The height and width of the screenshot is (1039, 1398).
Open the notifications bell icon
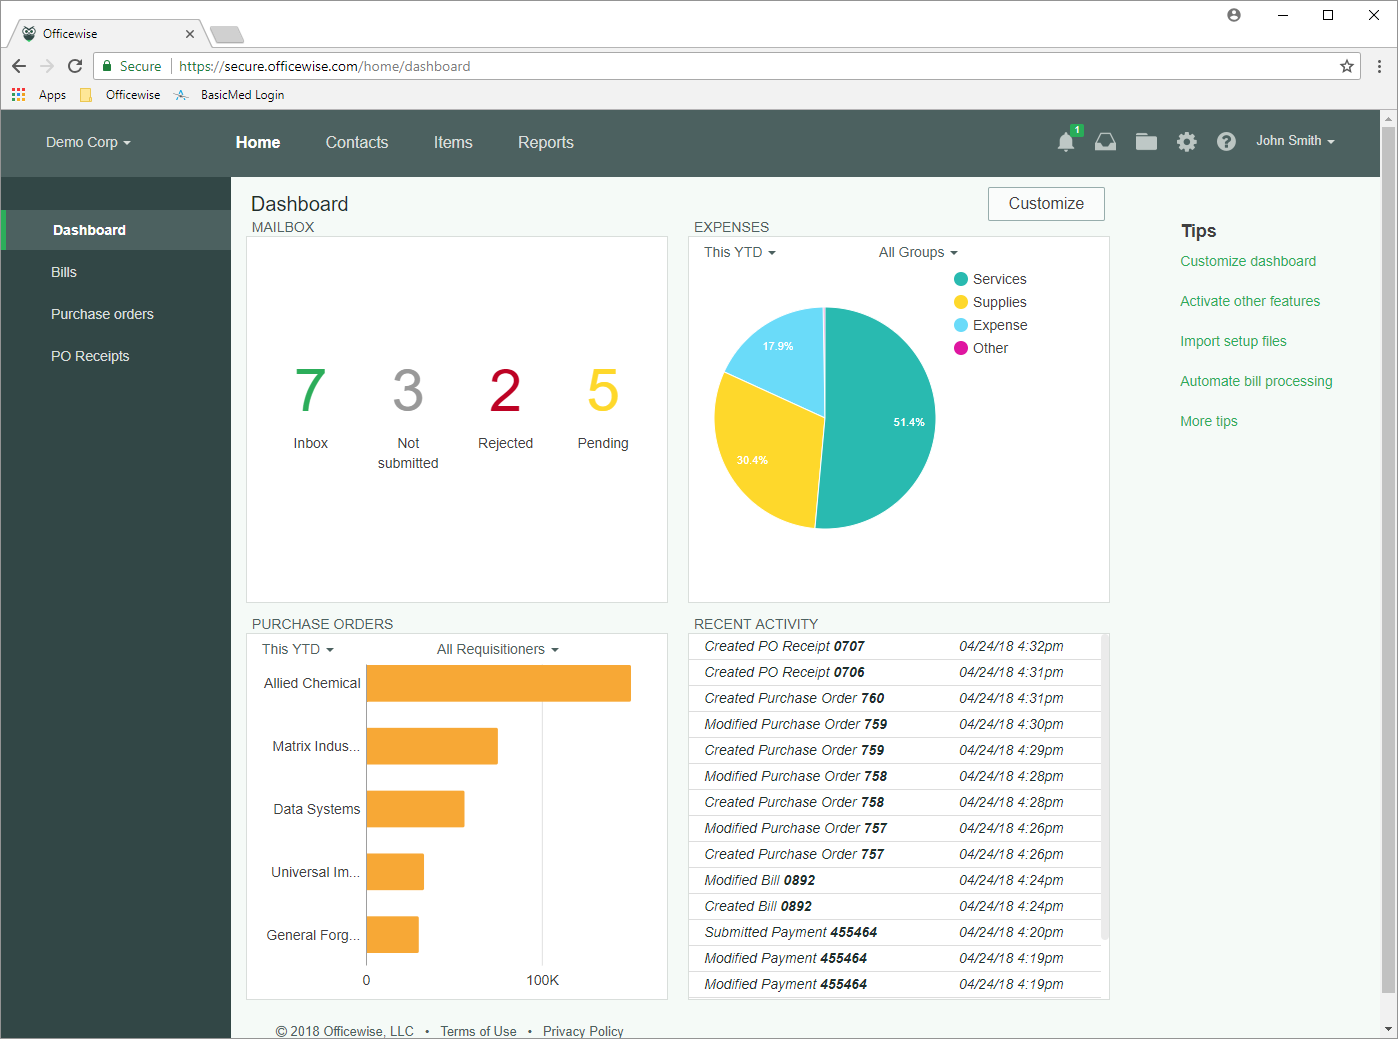[1066, 142]
